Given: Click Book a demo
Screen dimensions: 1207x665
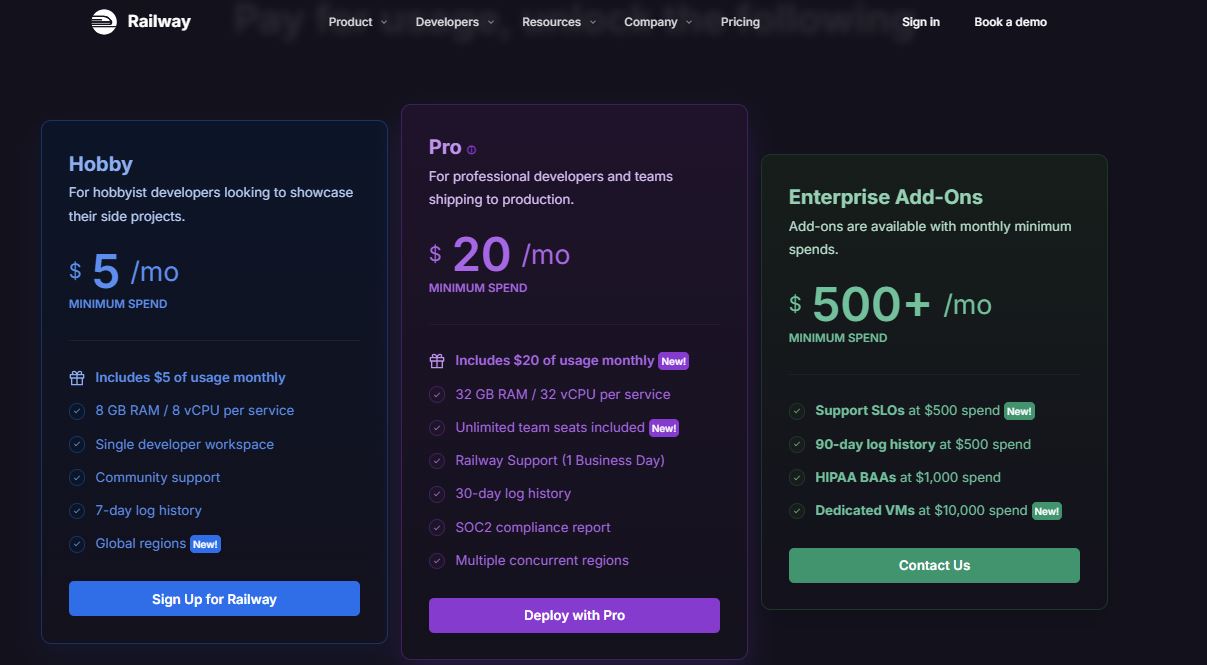Looking at the screenshot, I should (1011, 22).
